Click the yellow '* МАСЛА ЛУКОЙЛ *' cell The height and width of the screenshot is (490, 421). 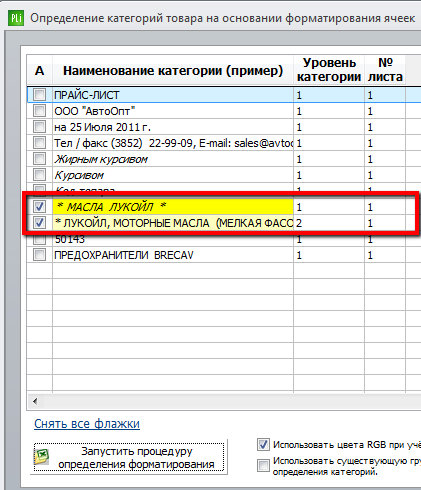click(173, 207)
